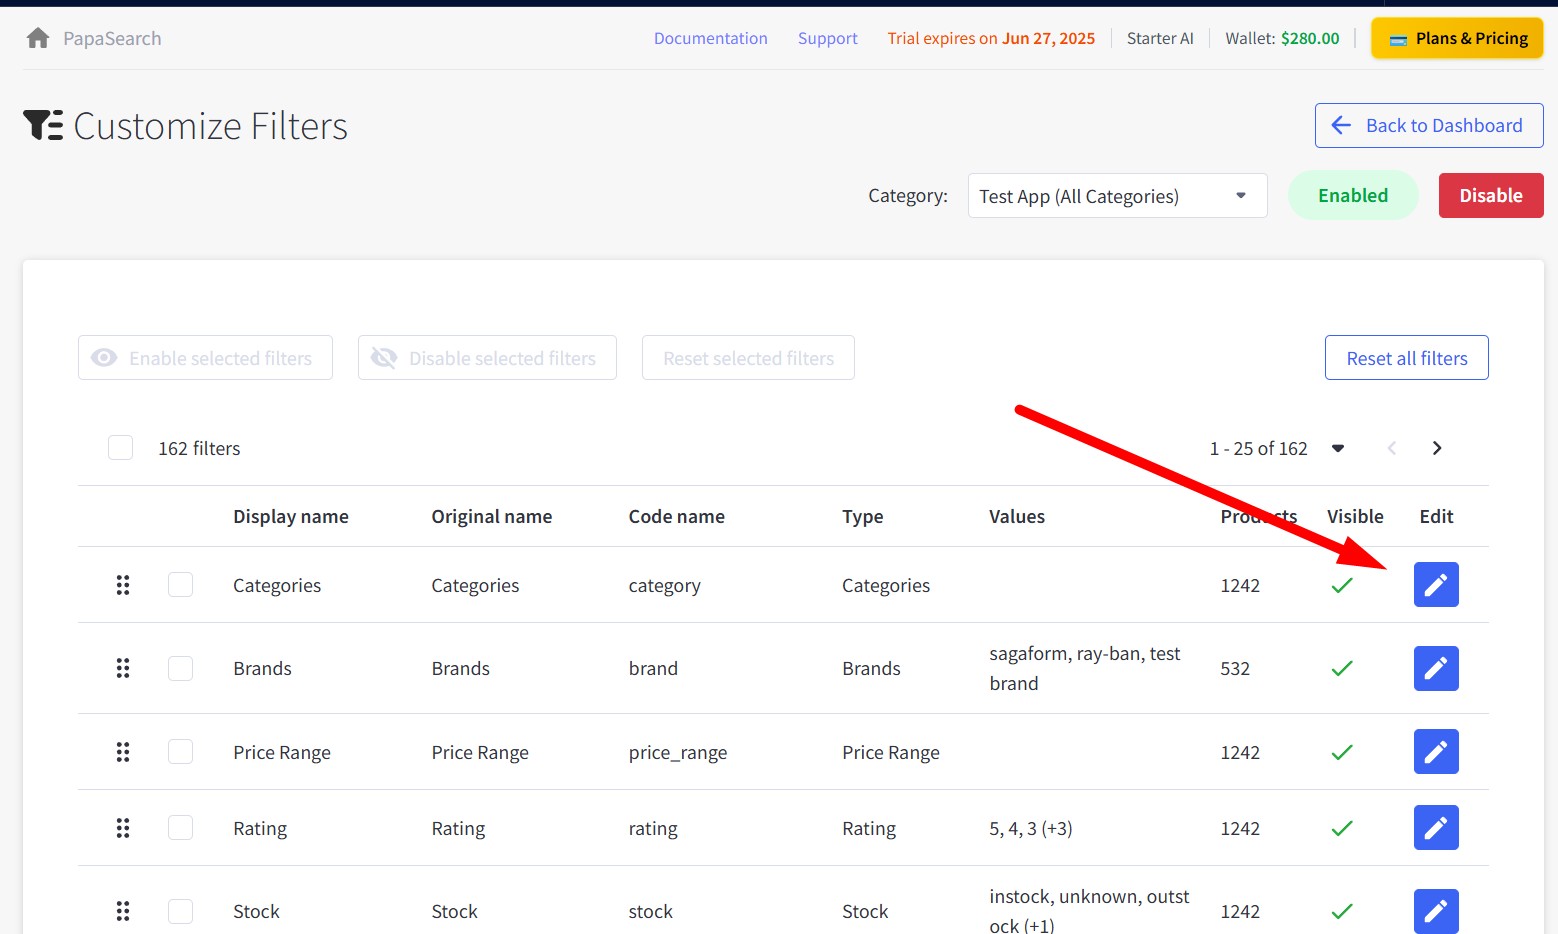The image size is (1558, 934).
Task: Check the select-all 162 filters checkbox
Action: [x=121, y=448]
